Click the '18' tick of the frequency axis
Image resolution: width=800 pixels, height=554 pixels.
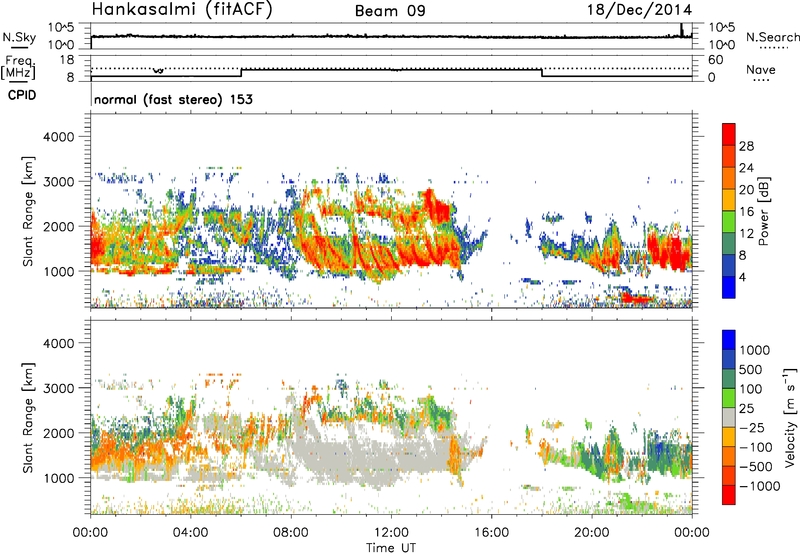point(67,60)
